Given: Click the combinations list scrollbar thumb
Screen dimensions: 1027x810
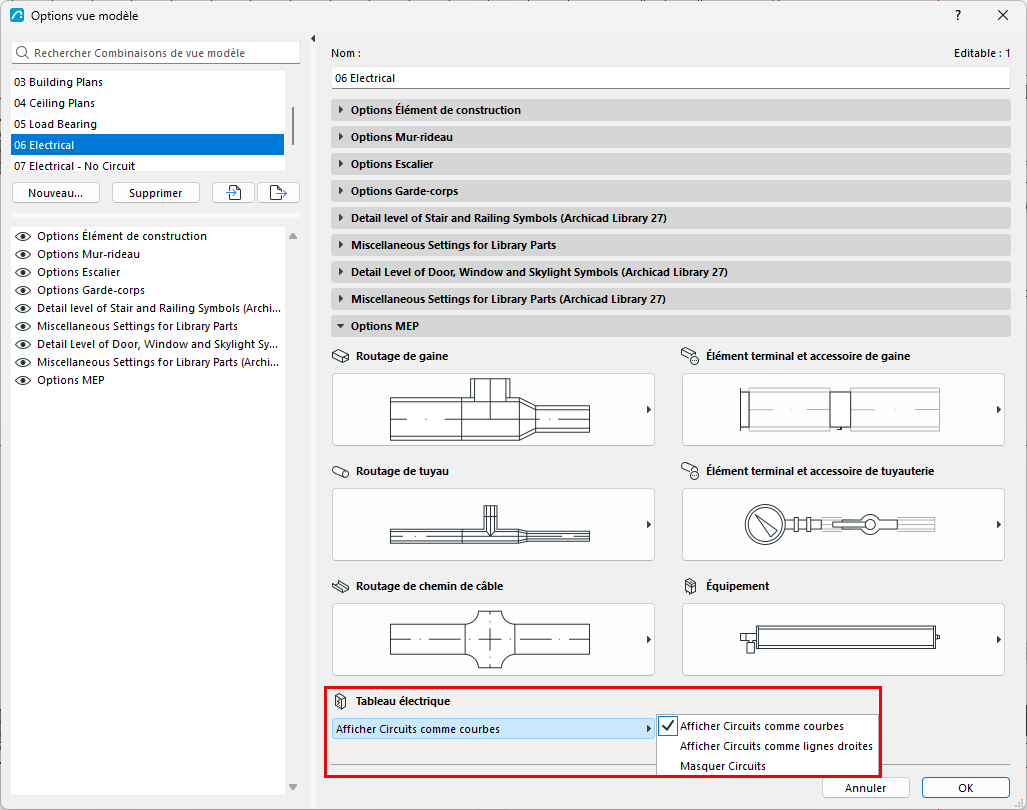Looking at the screenshot, I should point(293,126).
